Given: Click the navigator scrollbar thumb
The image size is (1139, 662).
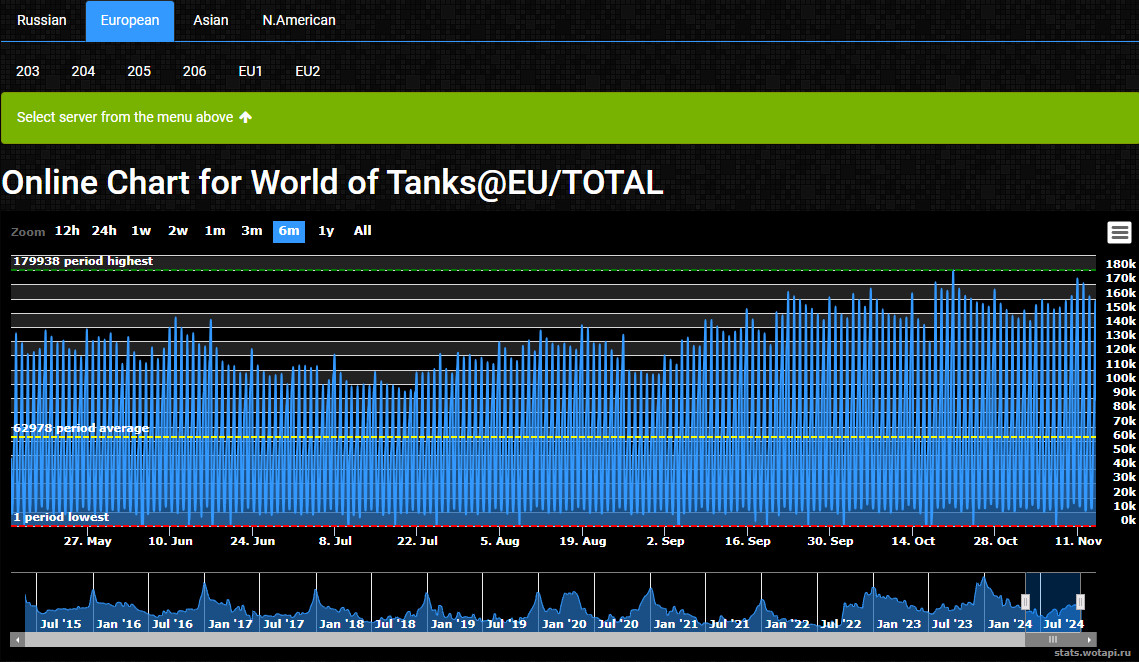Looking at the screenshot, I should (x=1052, y=639).
